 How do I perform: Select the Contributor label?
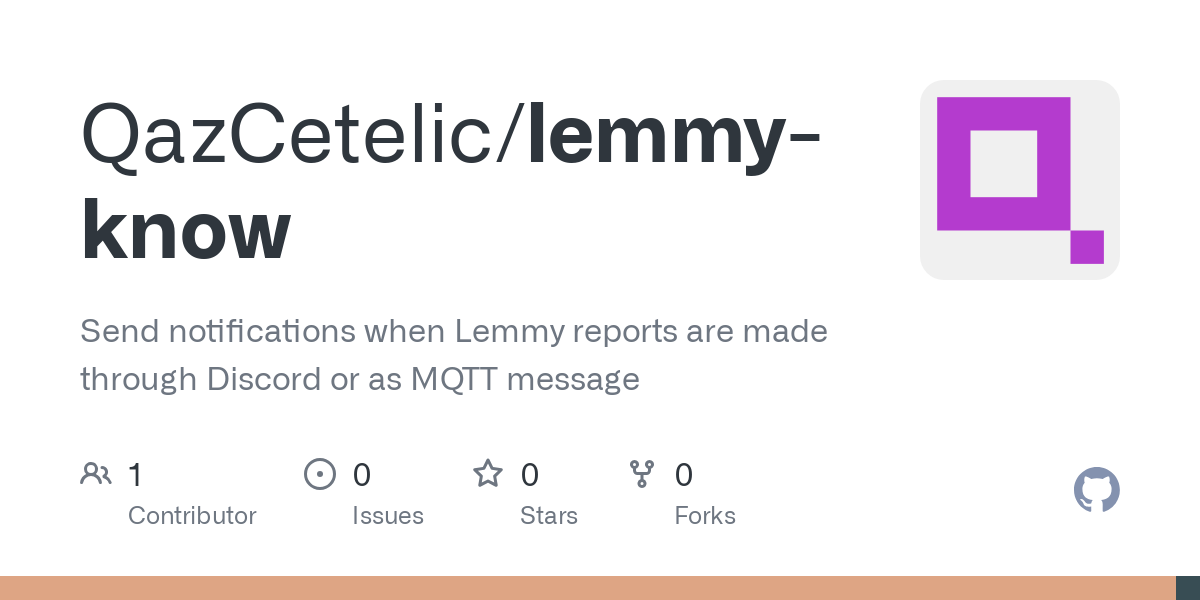(x=192, y=516)
